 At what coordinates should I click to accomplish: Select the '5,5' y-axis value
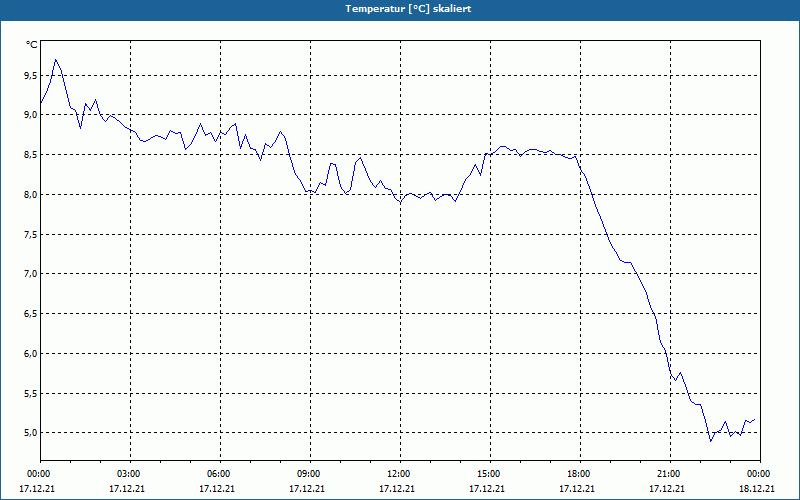(x=31, y=393)
